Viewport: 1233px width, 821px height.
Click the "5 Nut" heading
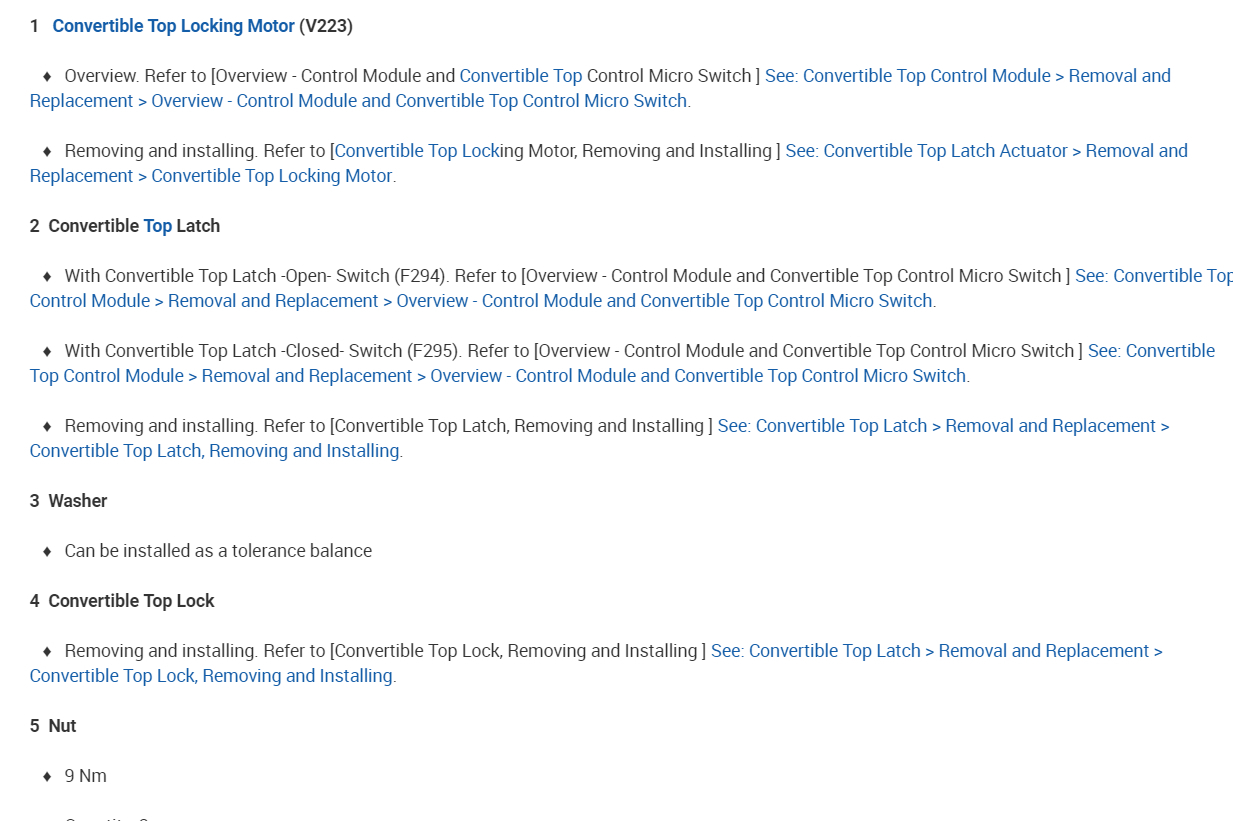click(x=53, y=726)
